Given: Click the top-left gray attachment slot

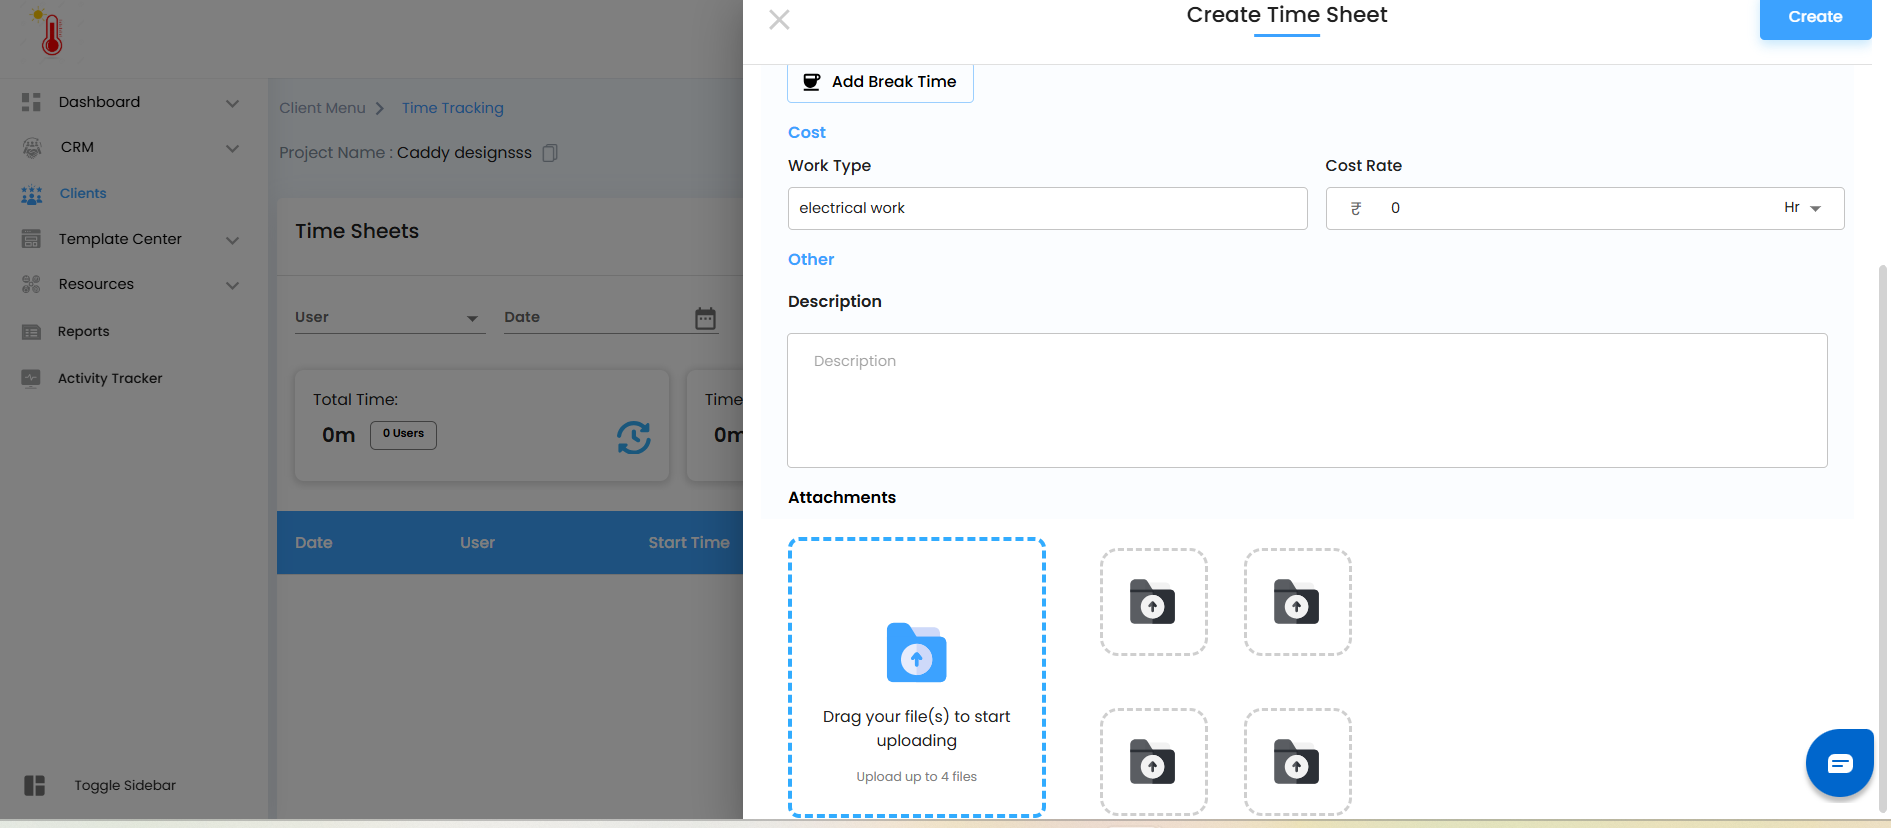Looking at the screenshot, I should tap(1153, 602).
